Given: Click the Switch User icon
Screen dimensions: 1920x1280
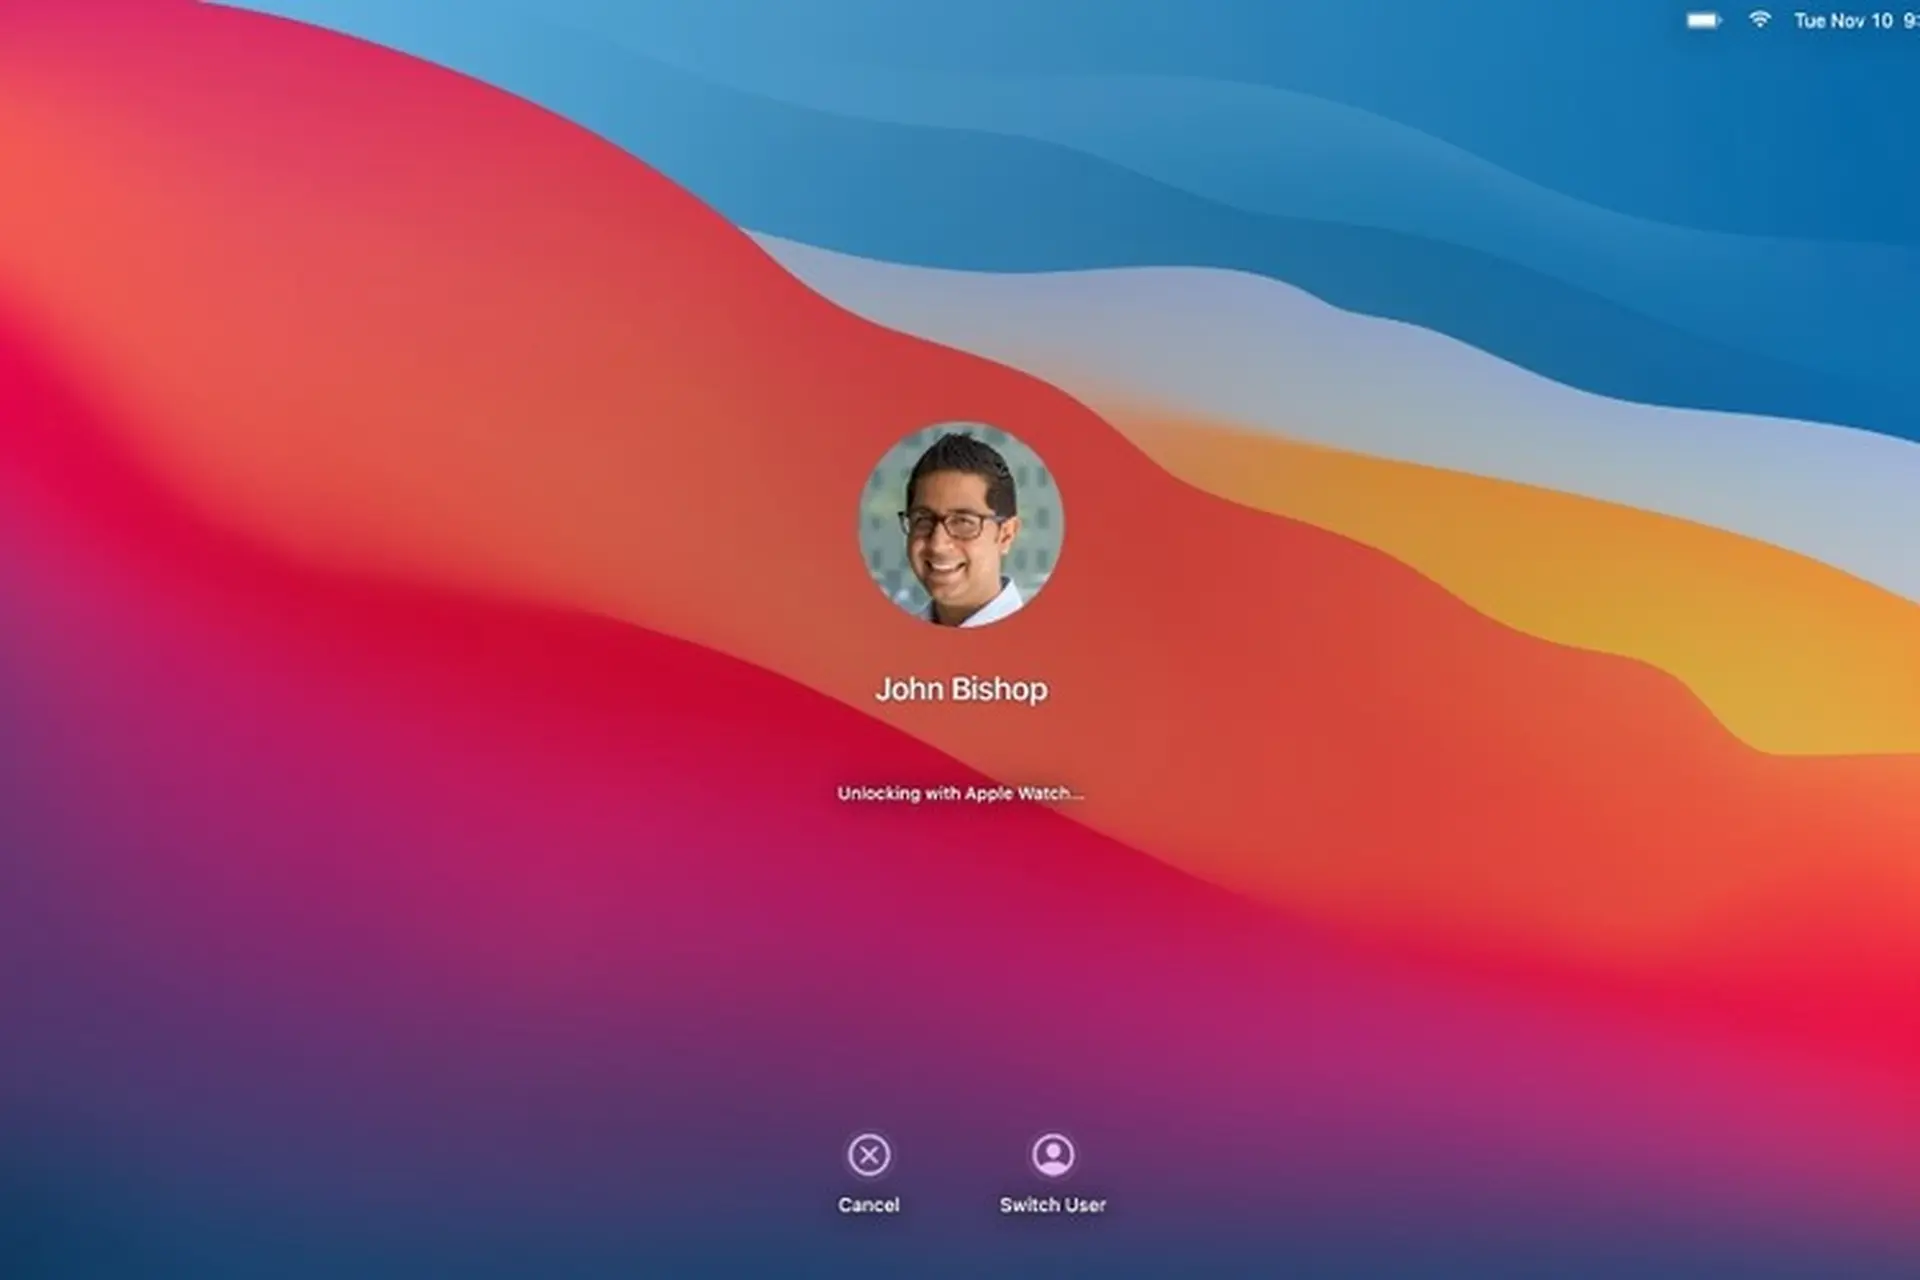Looking at the screenshot, I should coord(1053,1155).
